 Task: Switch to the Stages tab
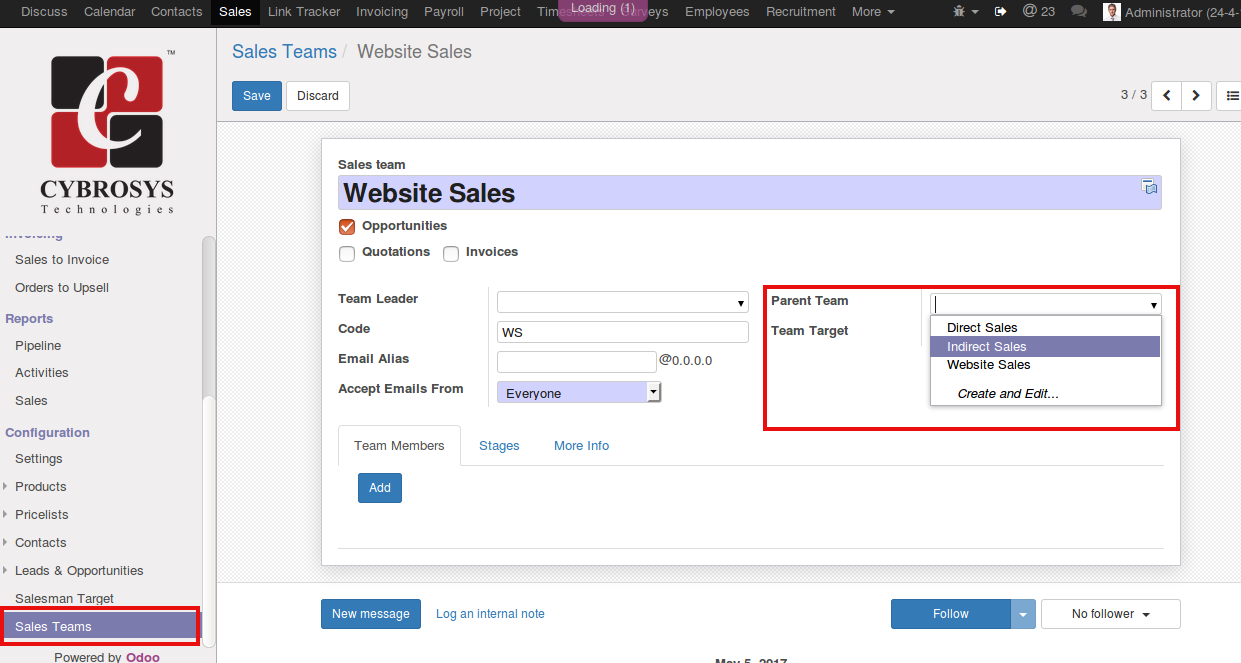499,446
